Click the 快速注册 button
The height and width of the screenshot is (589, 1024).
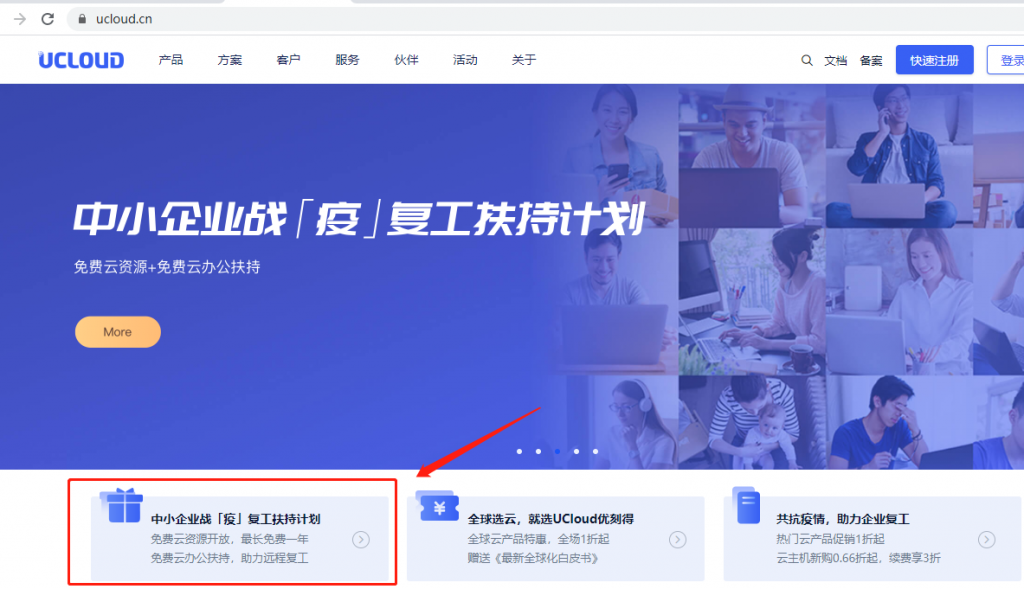pos(933,59)
